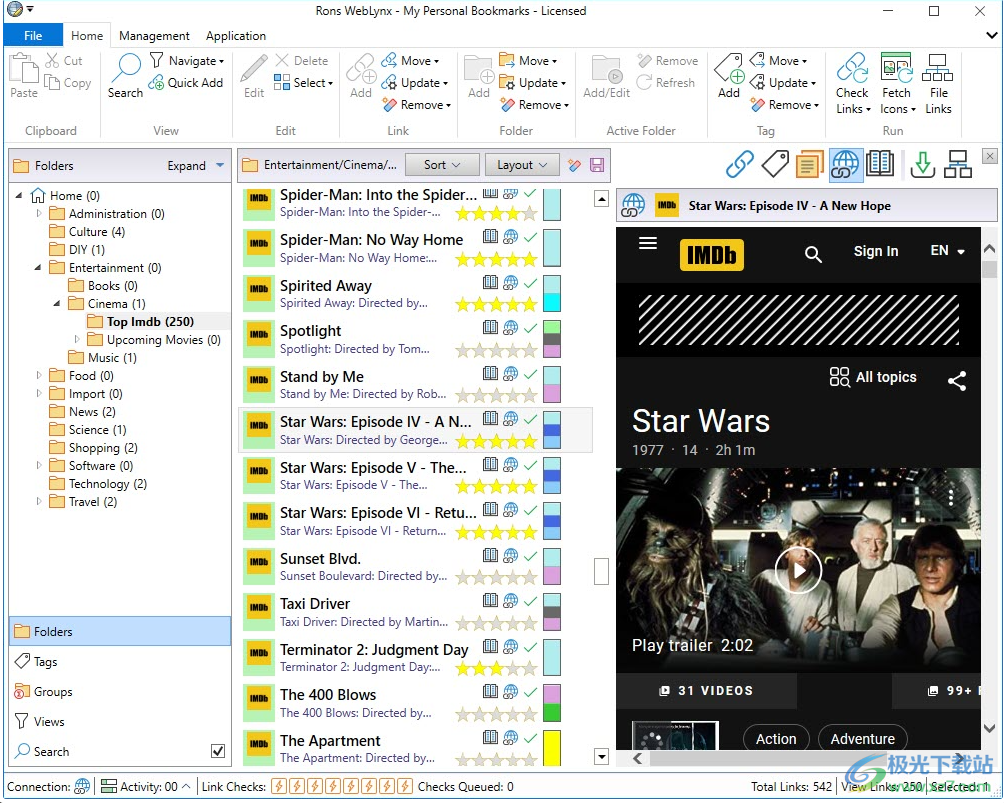This screenshot has height=803, width=1004.
Task: Click the yellow color swatch for The Apartment
Action: 551,748
